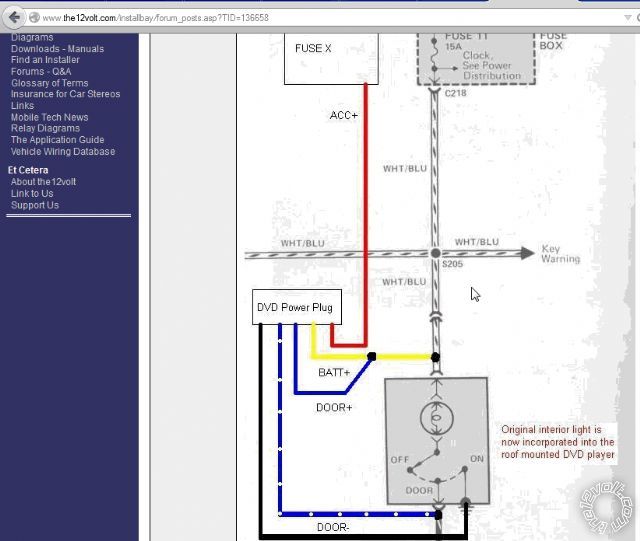Click the globe site icon in address bar
The image size is (640, 541).
click(35, 18)
